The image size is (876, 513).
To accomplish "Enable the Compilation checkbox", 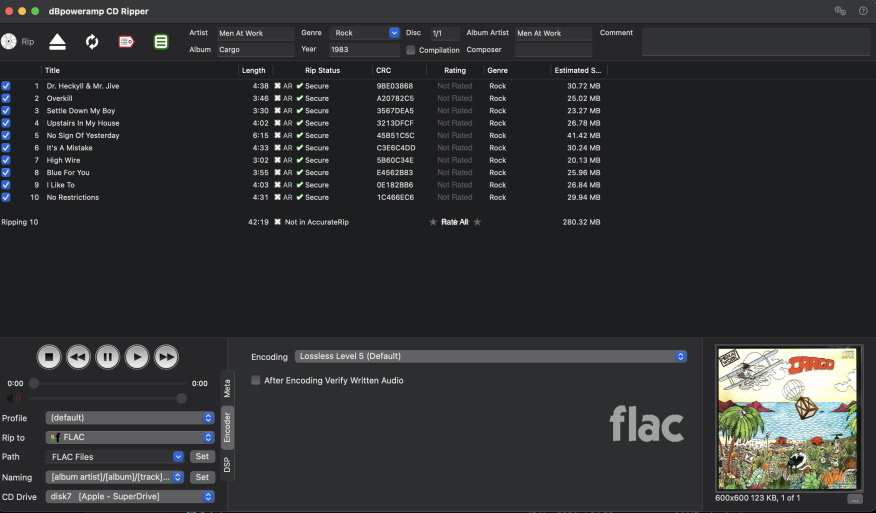I will click(410, 50).
